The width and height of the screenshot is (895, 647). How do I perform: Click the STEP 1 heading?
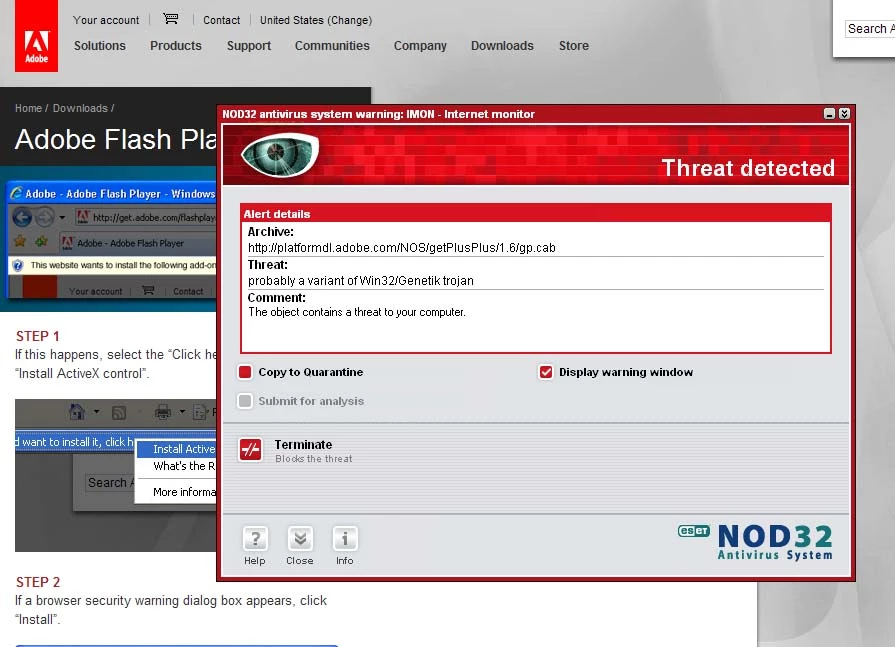point(38,336)
